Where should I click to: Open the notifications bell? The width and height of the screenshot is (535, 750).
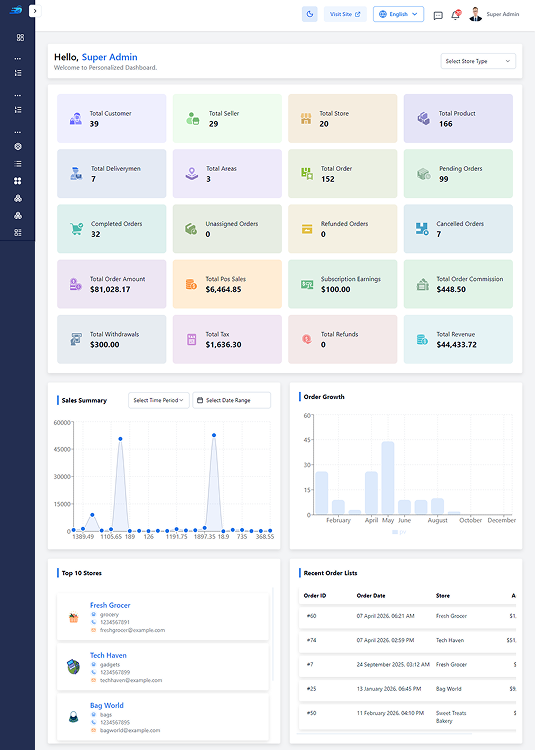point(456,15)
